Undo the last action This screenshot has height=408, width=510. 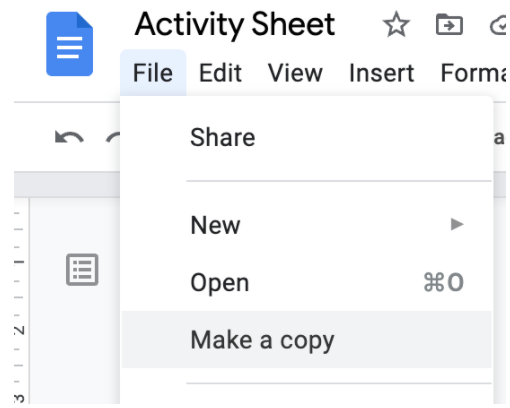point(69,137)
